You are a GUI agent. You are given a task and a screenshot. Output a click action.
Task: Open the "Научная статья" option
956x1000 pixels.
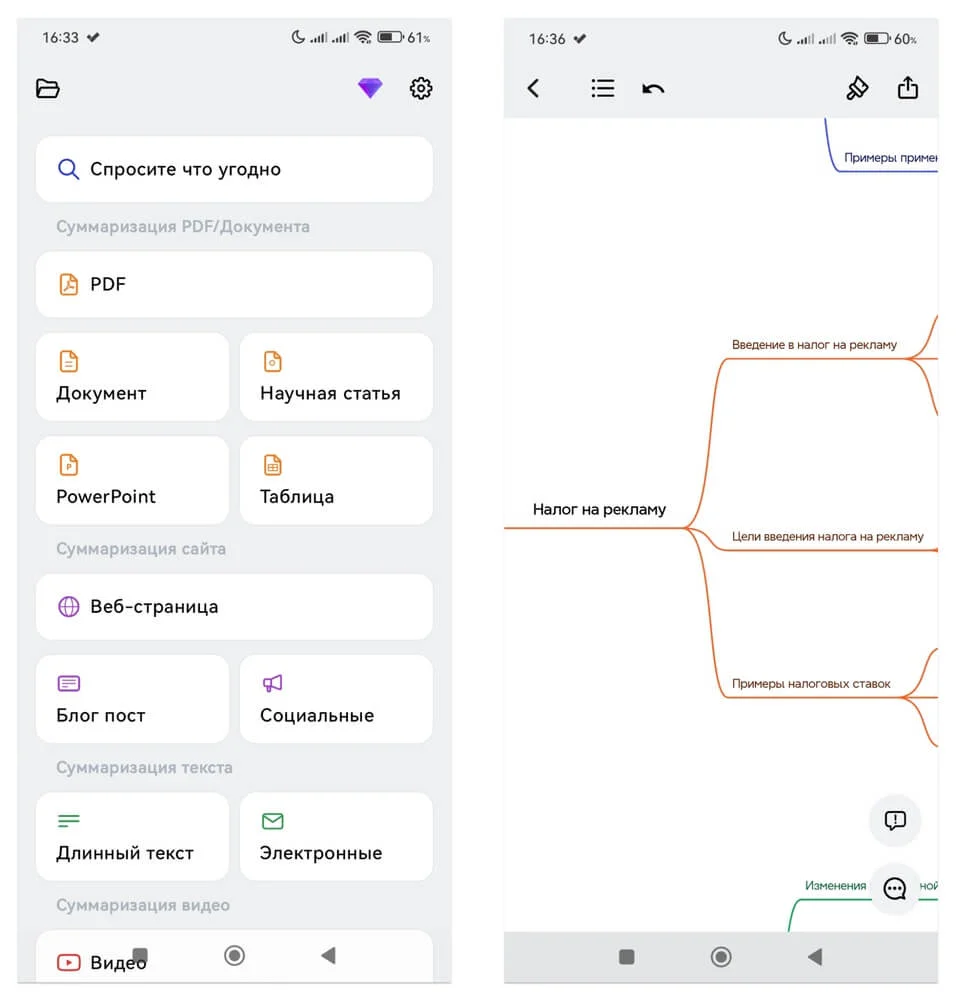click(336, 377)
